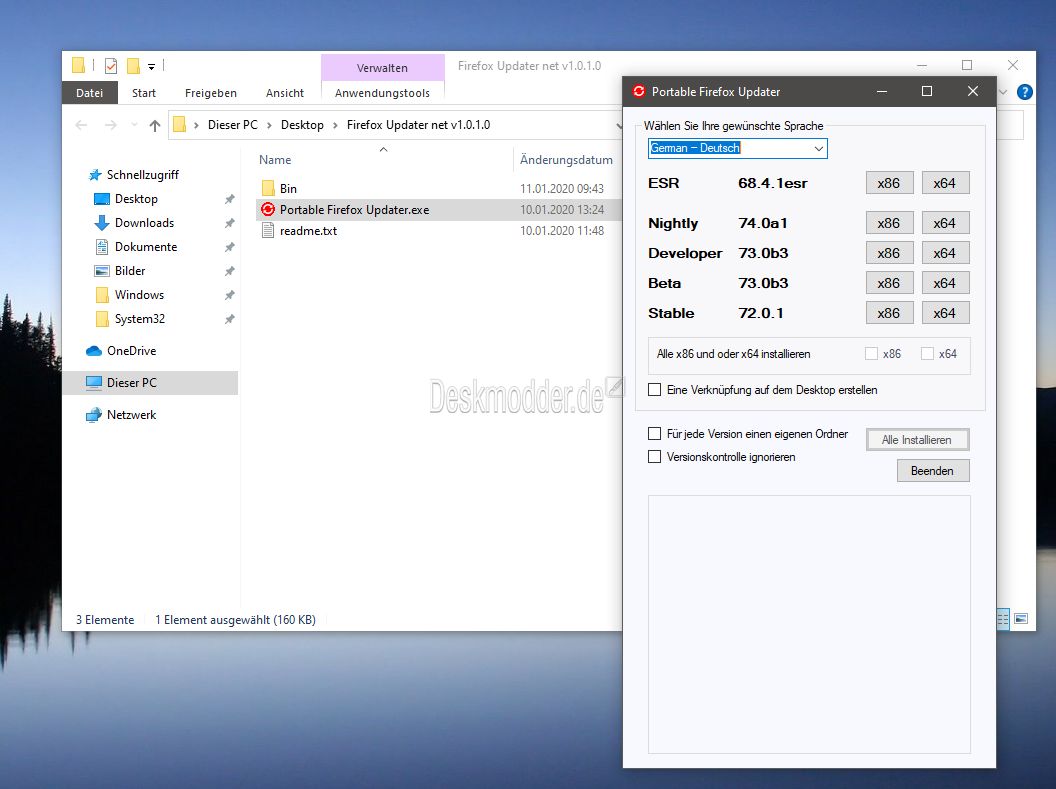Switch to the Start ribbon tab

[143, 93]
